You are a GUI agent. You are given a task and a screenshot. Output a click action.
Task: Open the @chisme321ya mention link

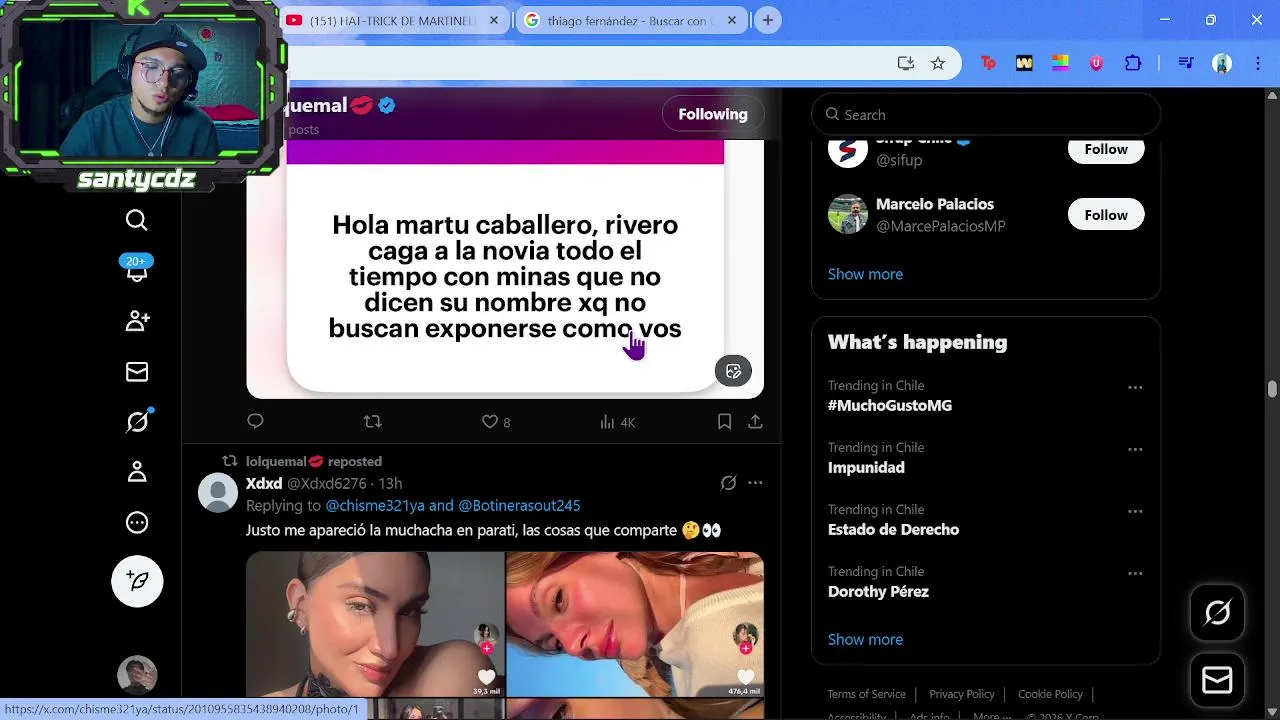click(x=375, y=506)
